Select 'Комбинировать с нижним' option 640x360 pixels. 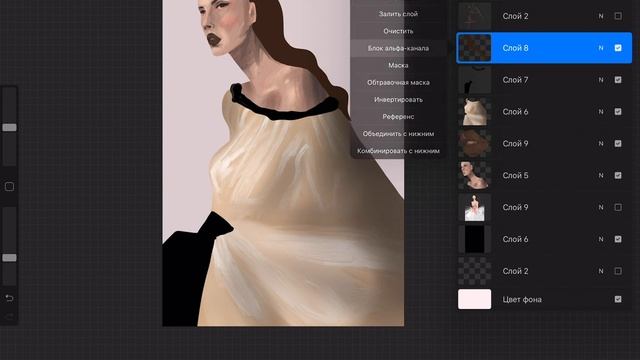[398, 151]
